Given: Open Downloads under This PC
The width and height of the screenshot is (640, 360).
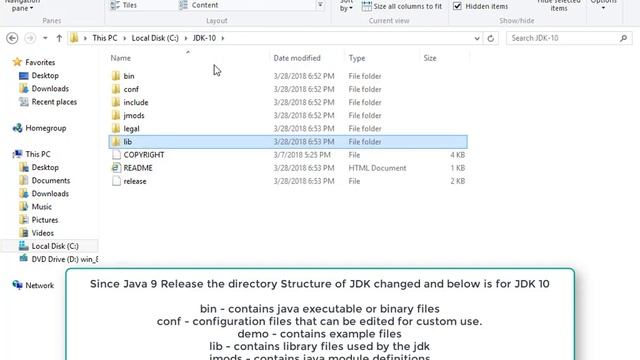Looking at the screenshot, I should pos(50,193).
